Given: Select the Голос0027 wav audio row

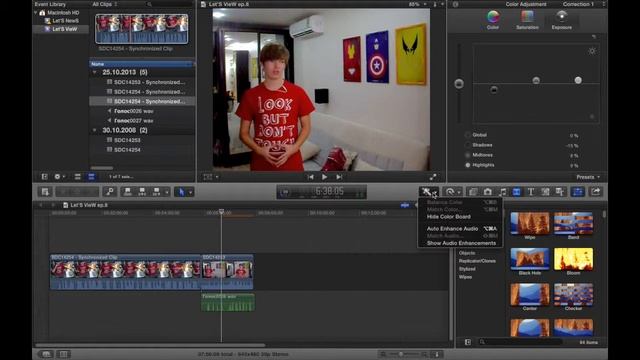Looking at the screenshot, I should [133, 121].
